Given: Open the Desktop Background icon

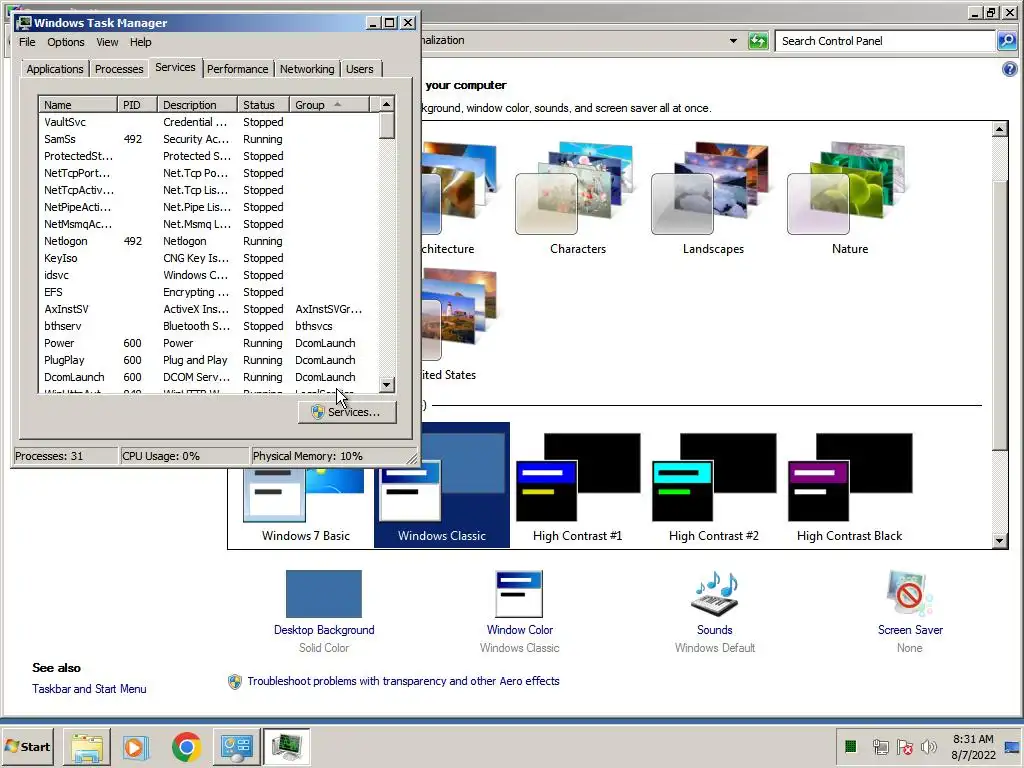Looking at the screenshot, I should (324, 594).
